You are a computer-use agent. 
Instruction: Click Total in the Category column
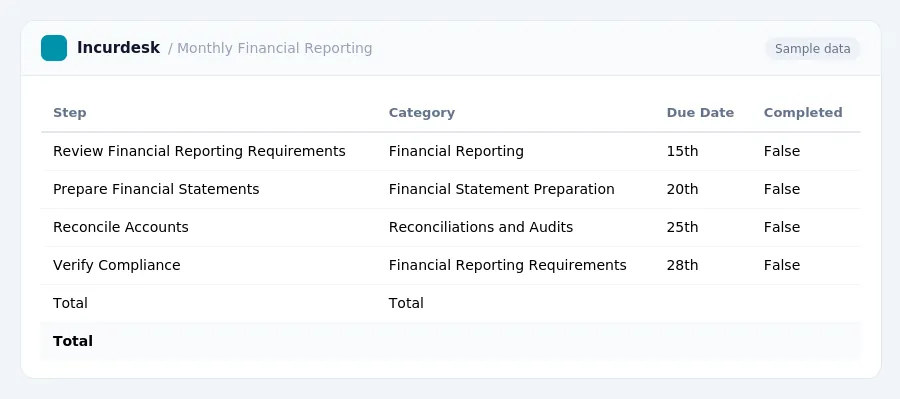406,303
